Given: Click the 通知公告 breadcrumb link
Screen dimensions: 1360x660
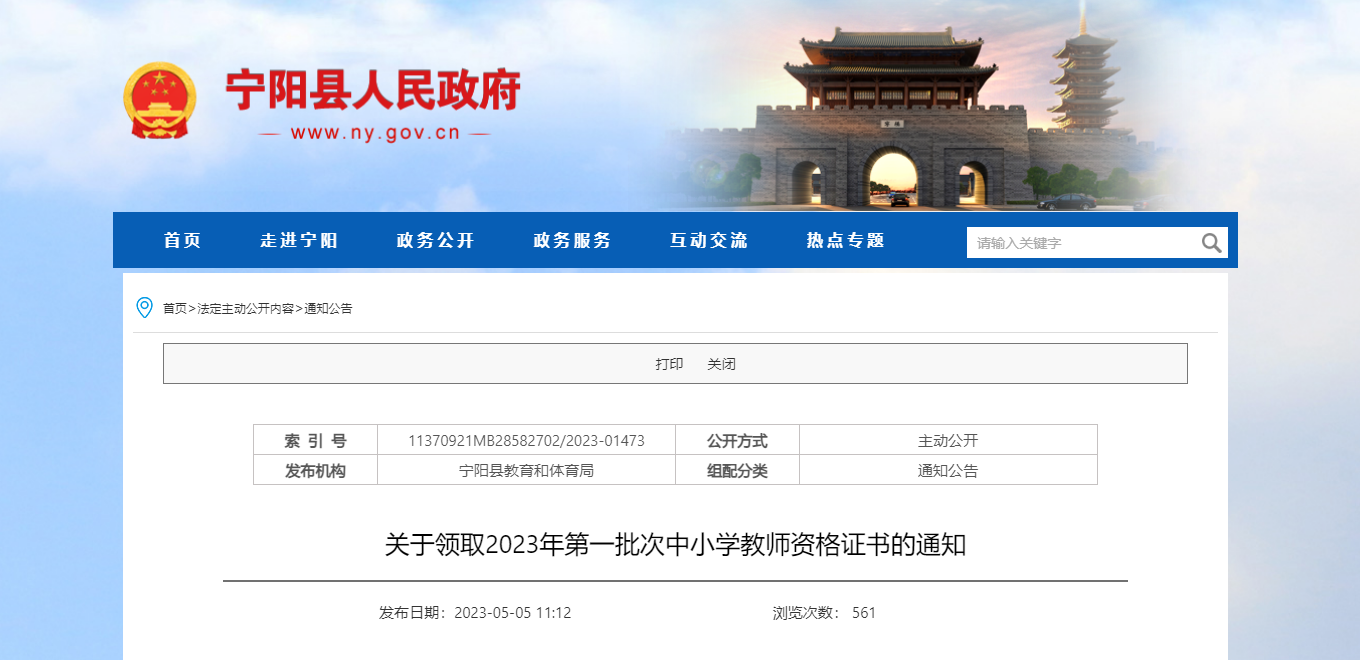Looking at the screenshot, I should click(329, 309).
